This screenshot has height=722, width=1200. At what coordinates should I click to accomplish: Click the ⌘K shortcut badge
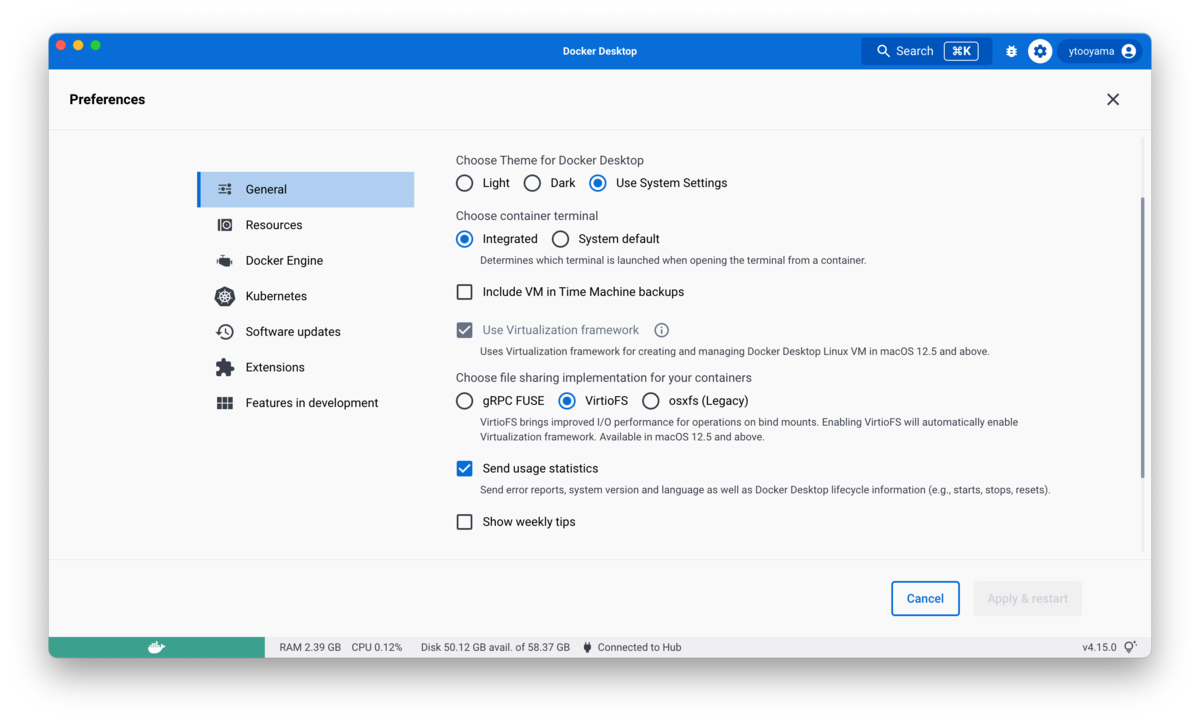961,51
